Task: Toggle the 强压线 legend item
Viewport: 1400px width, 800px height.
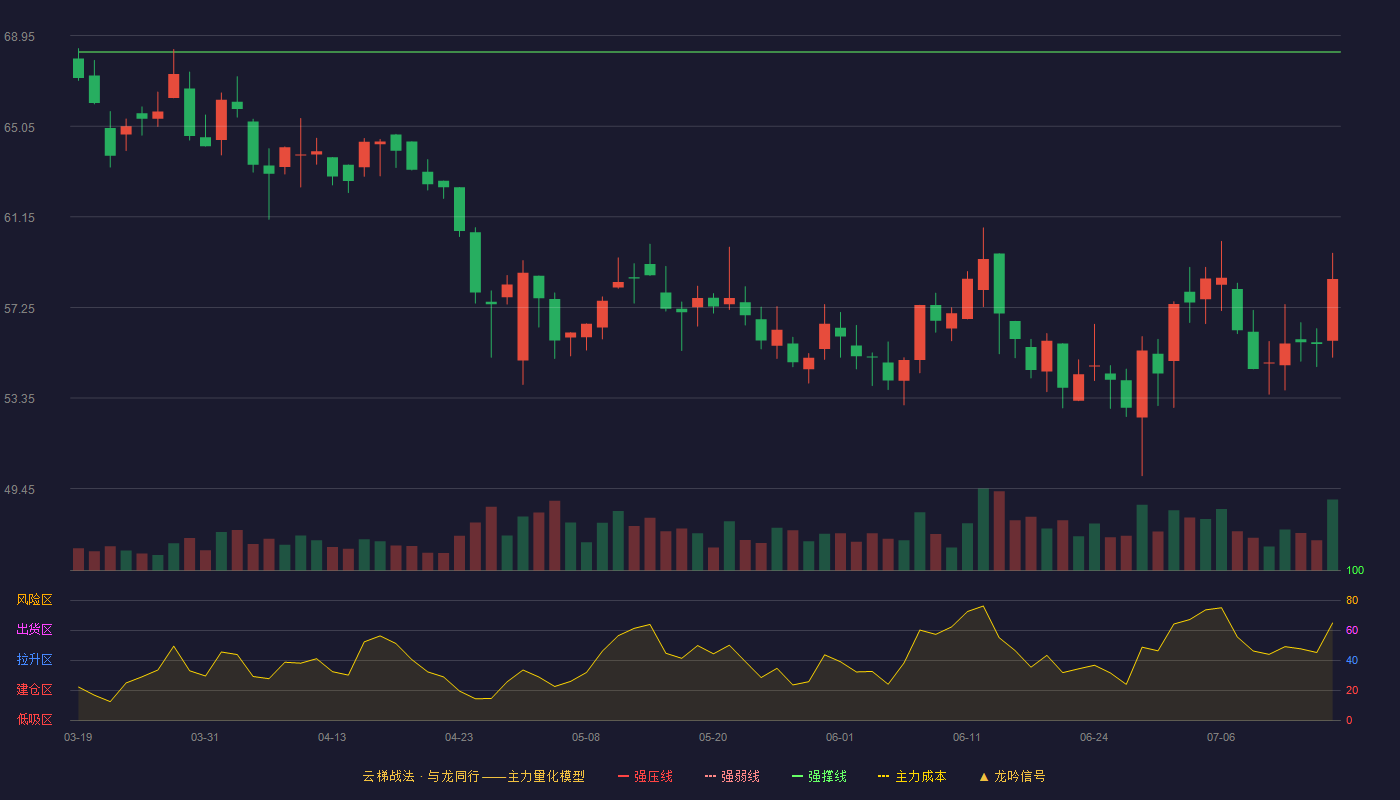Action: coord(645,776)
